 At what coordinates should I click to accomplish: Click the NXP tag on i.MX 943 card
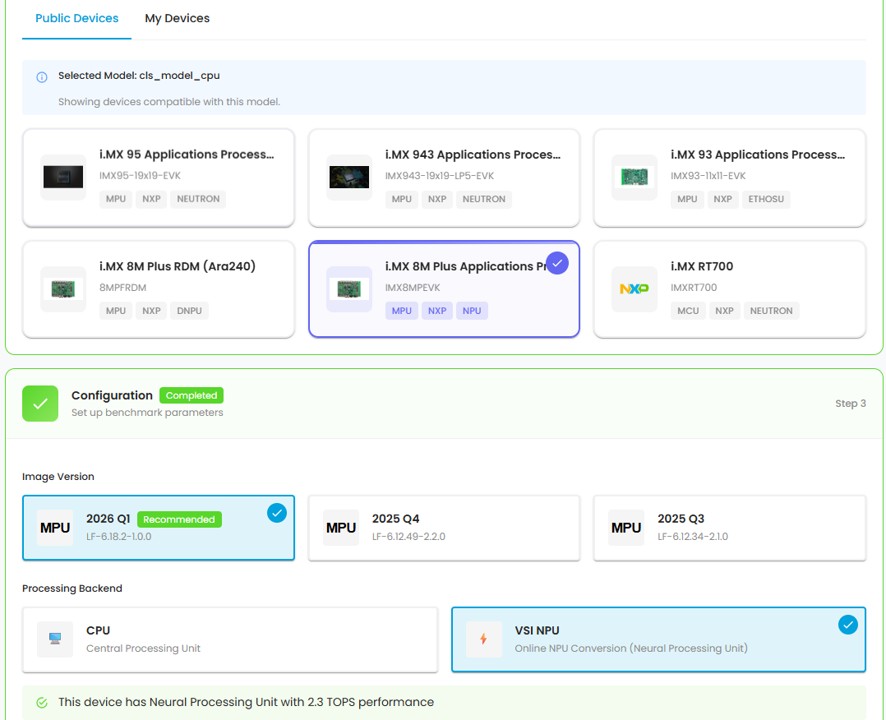(437, 199)
